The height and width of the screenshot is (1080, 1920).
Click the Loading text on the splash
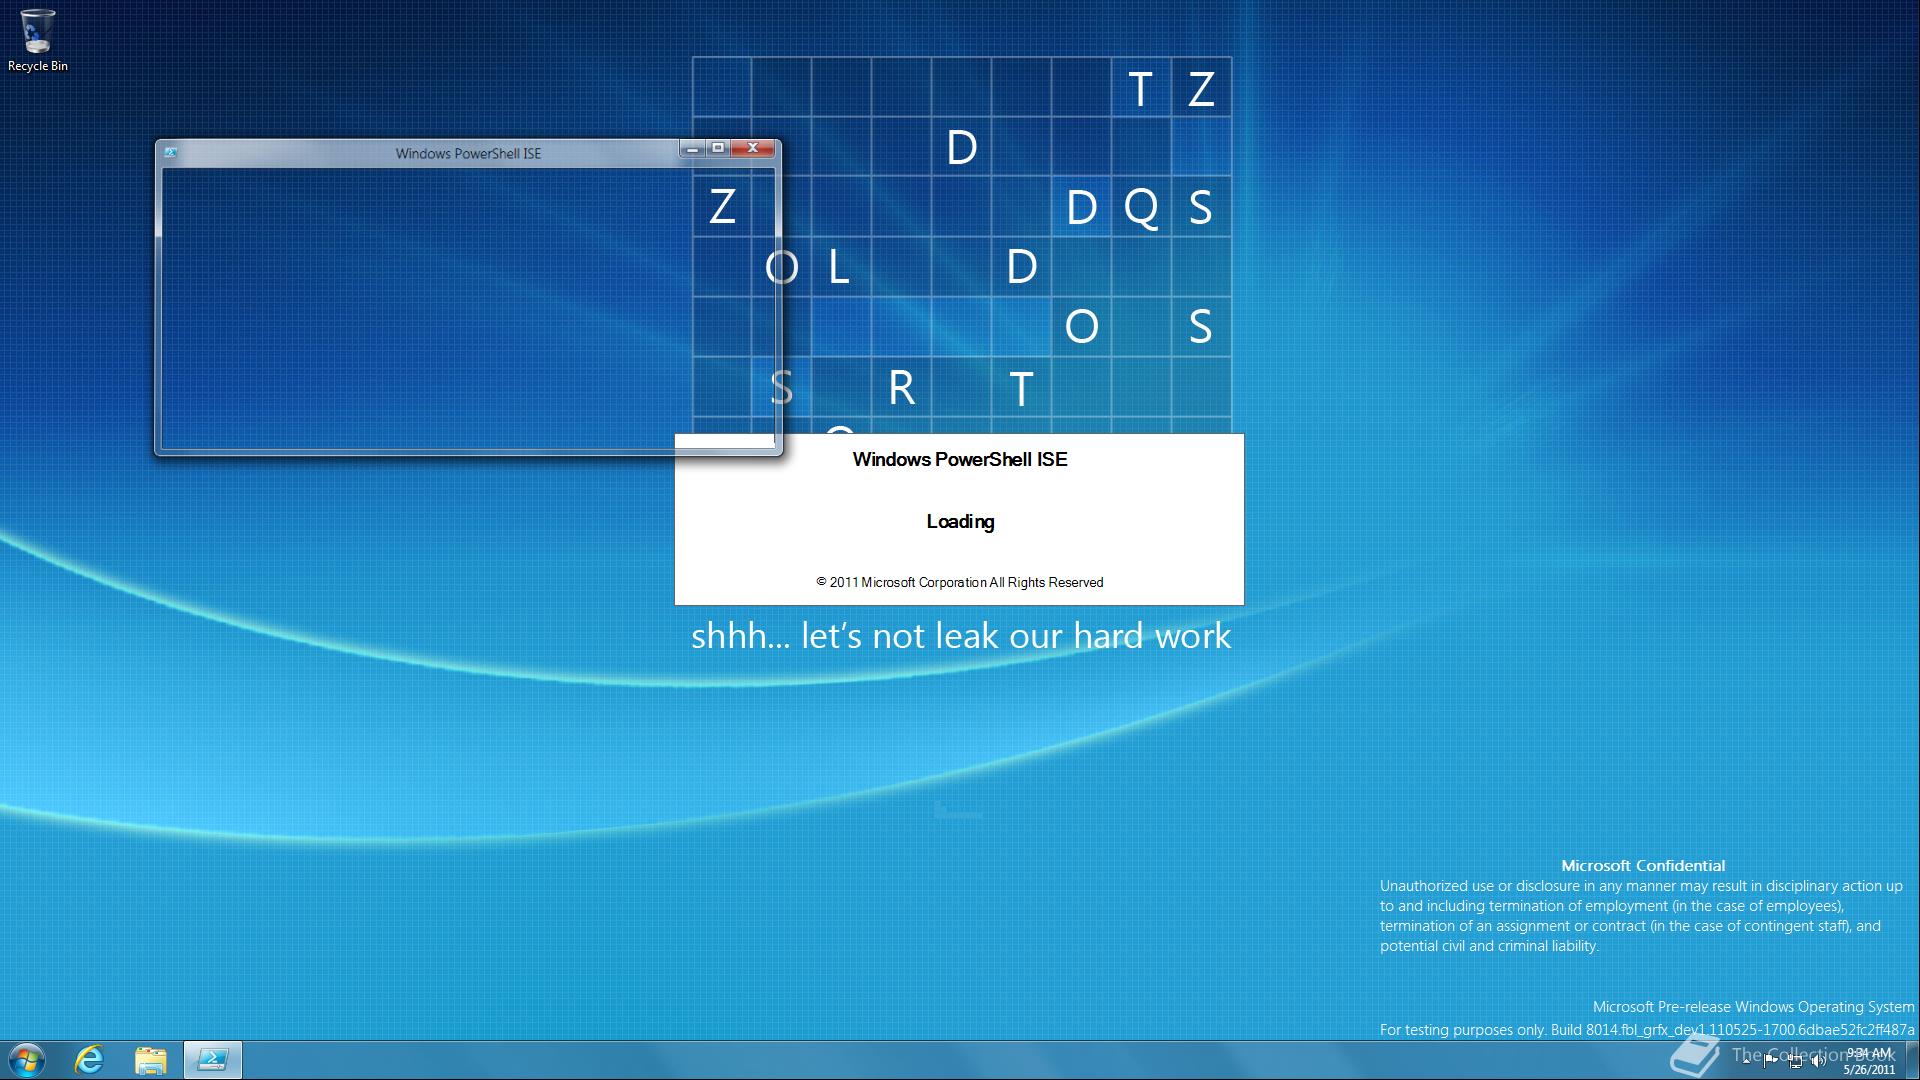pyautogui.click(x=960, y=521)
